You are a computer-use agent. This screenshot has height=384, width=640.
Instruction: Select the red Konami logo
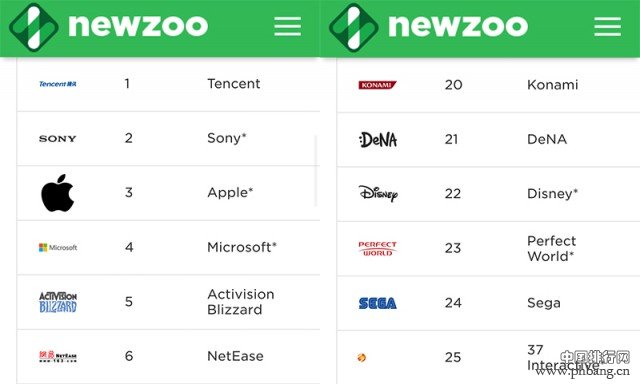point(378,85)
